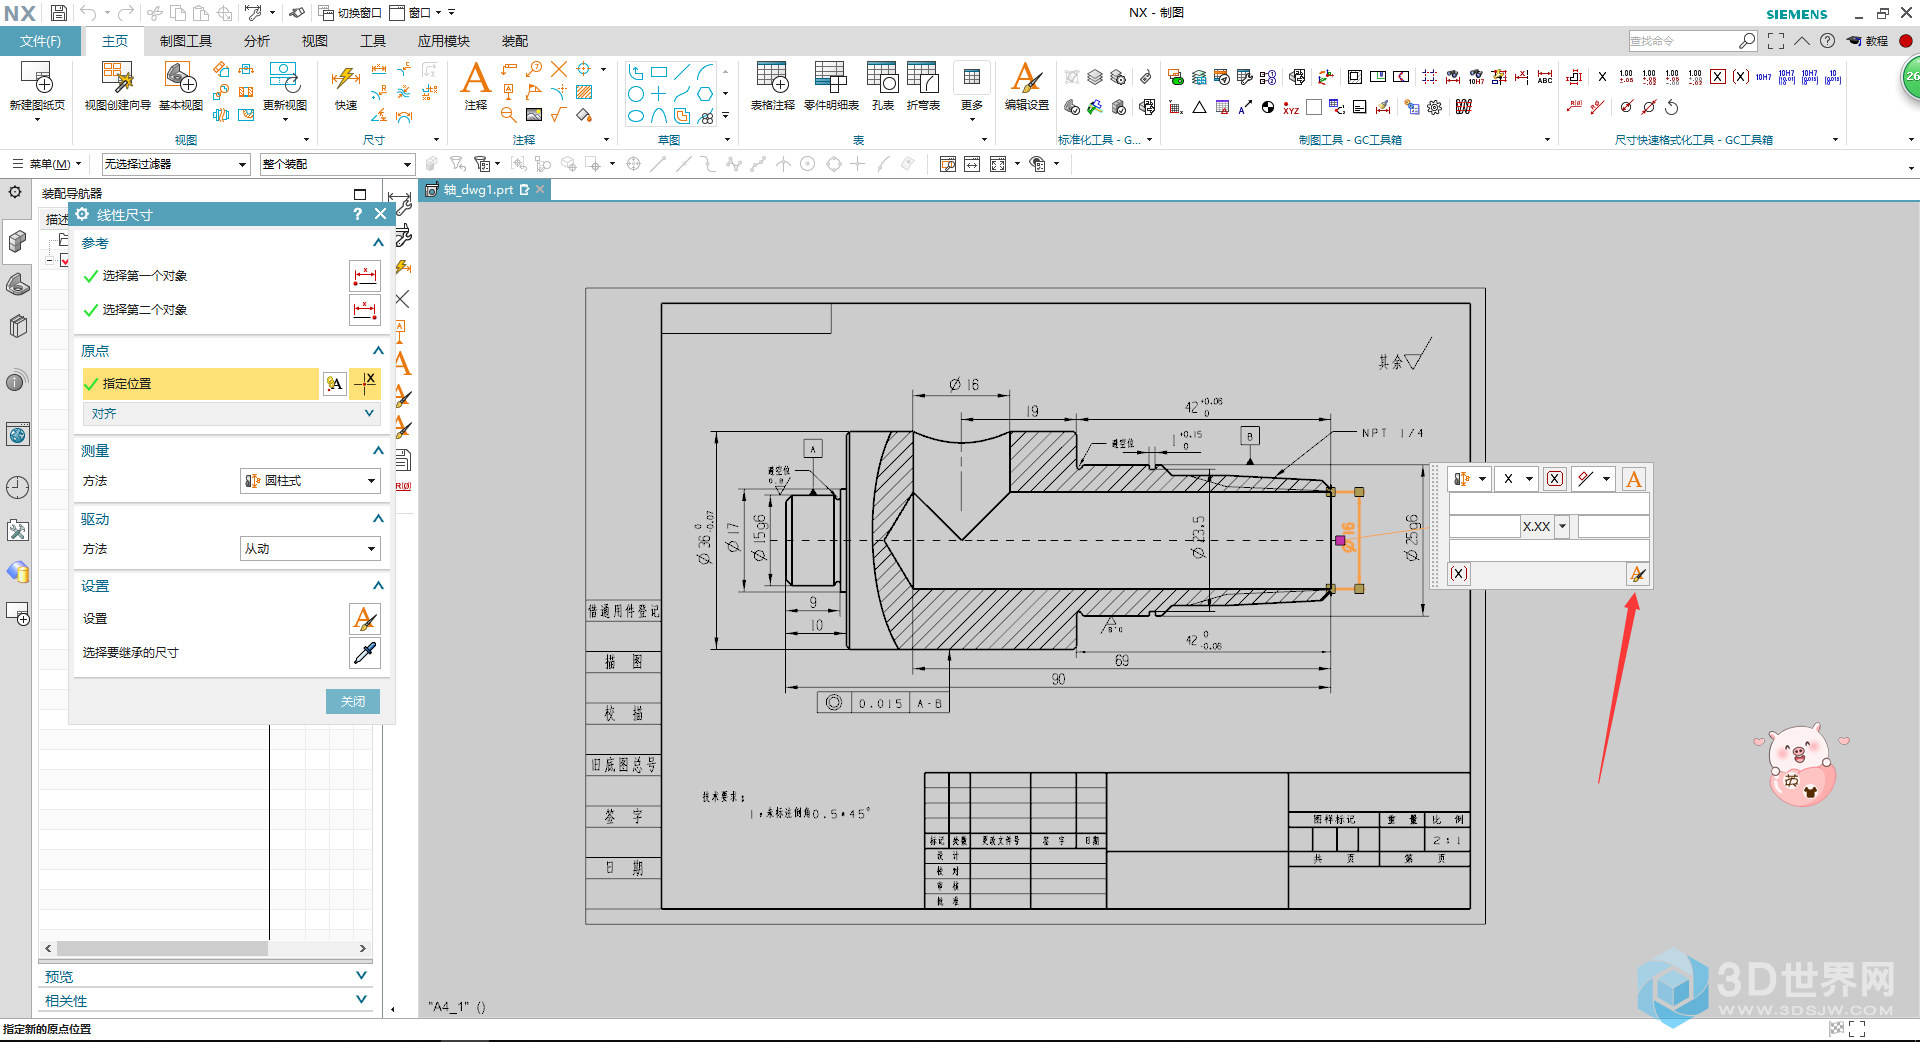Switch to the 制图工具 ribbon tab
The height and width of the screenshot is (1042, 1920).
click(x=186, y=41)
